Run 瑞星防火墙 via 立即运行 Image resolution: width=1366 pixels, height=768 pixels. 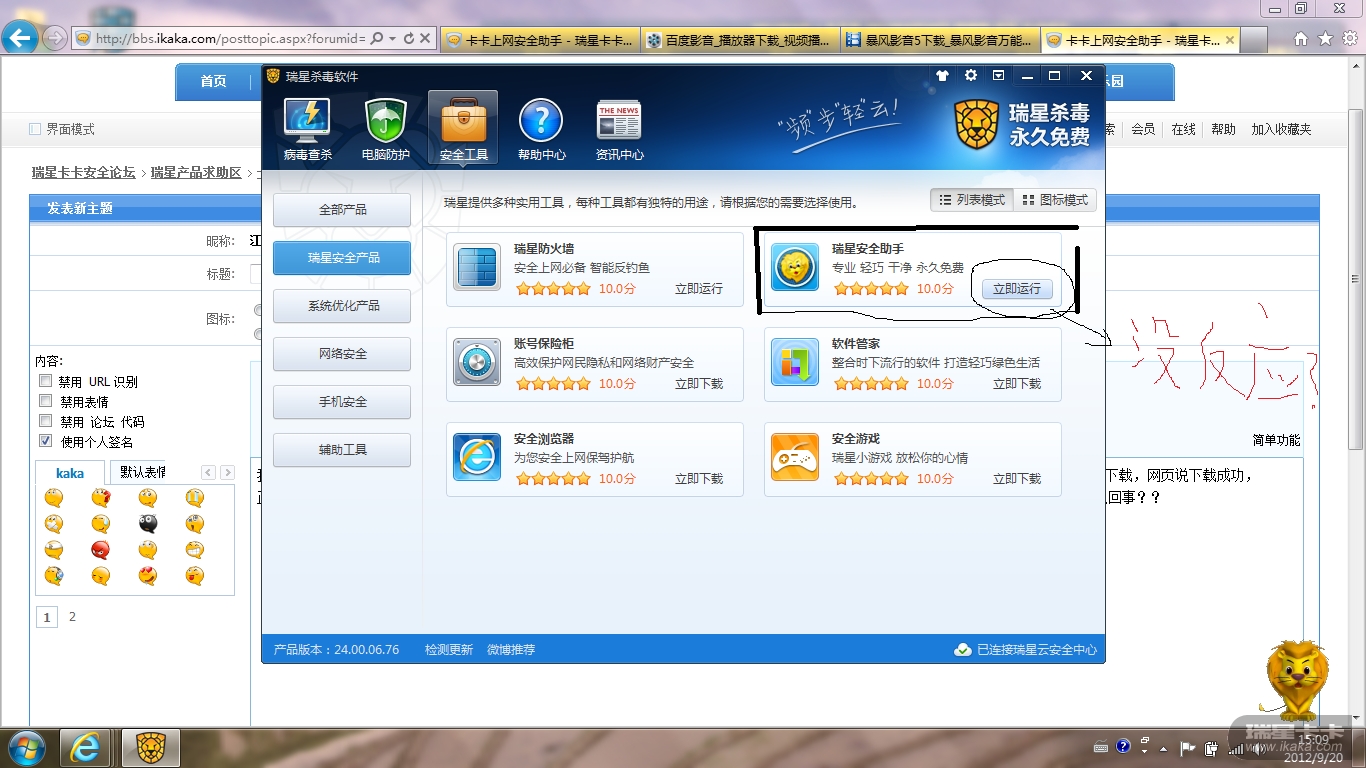699,289
